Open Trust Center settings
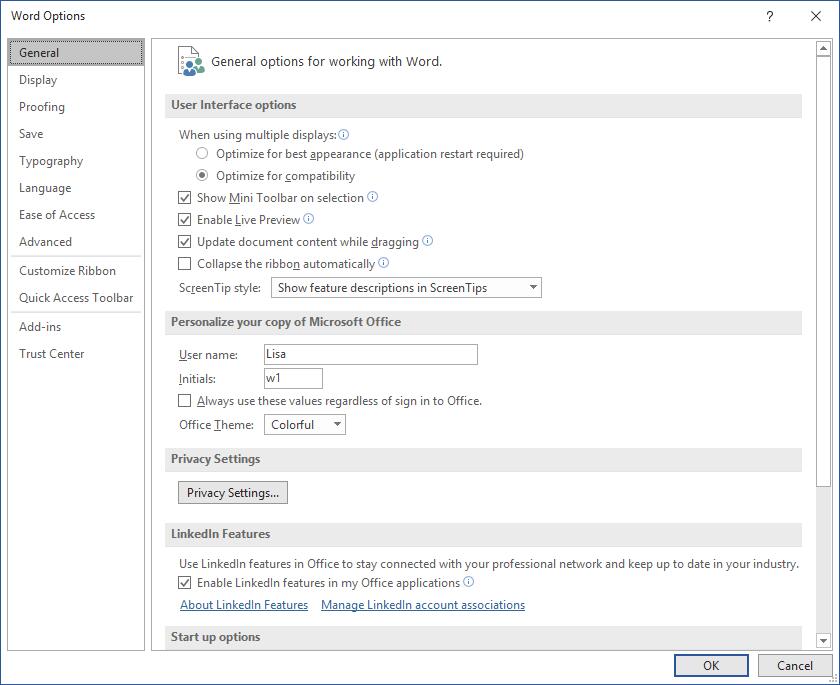Screen dimensions: 840x685 point(76,353)
